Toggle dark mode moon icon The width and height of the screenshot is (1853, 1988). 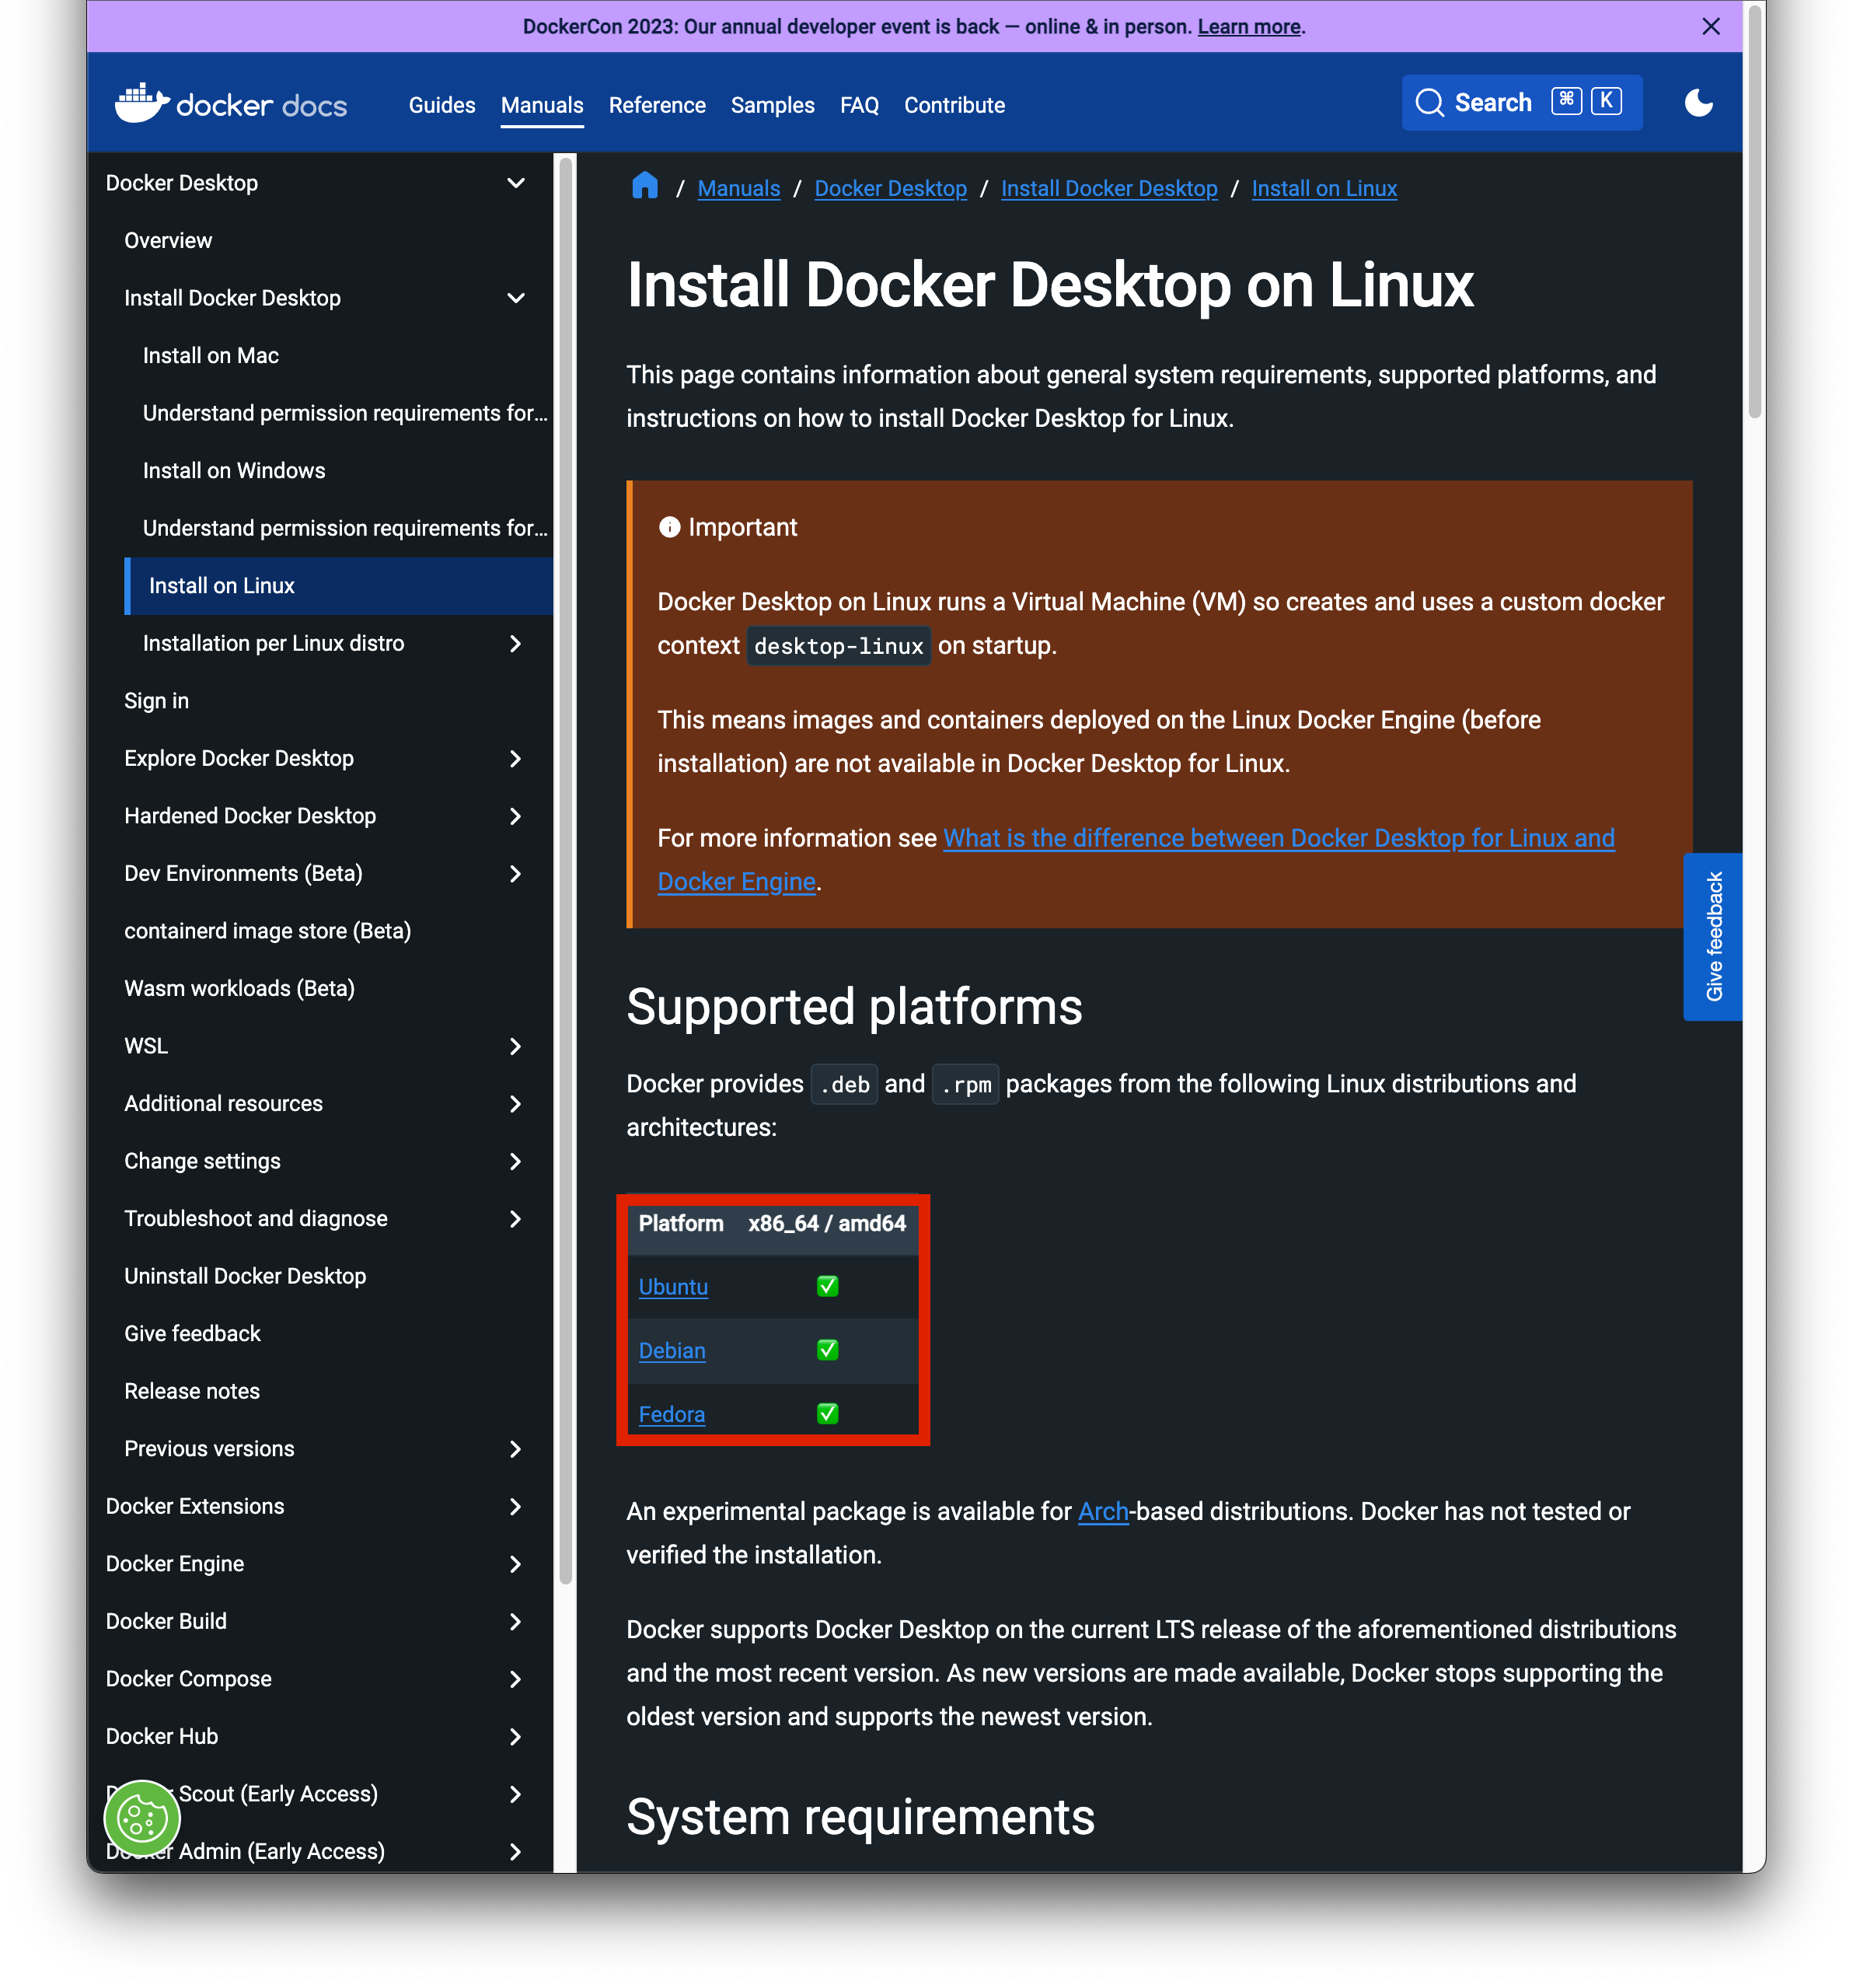(x=1698, y=103)
